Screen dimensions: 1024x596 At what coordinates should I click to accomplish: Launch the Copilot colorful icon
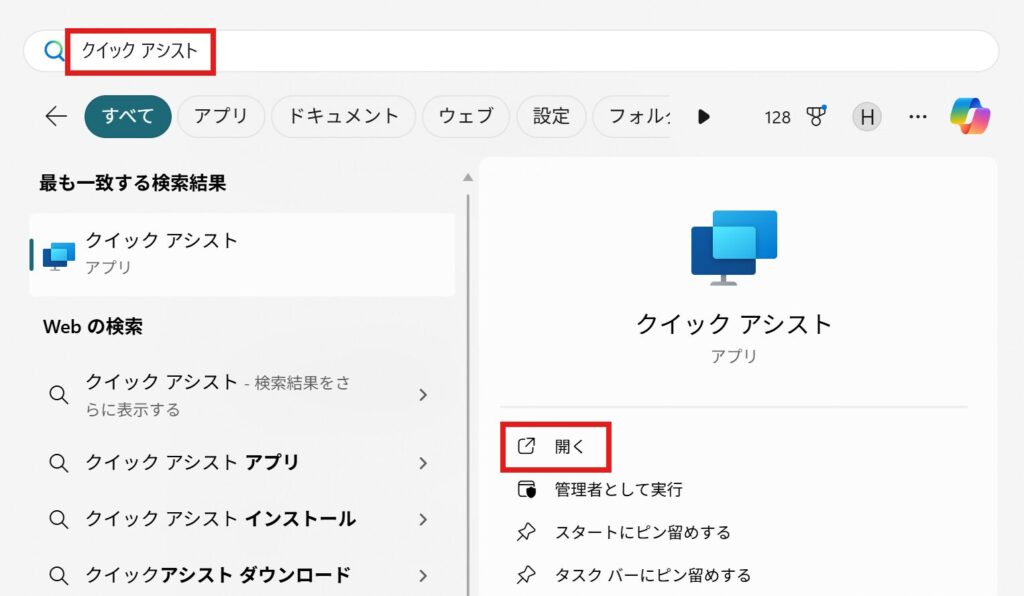970,116
